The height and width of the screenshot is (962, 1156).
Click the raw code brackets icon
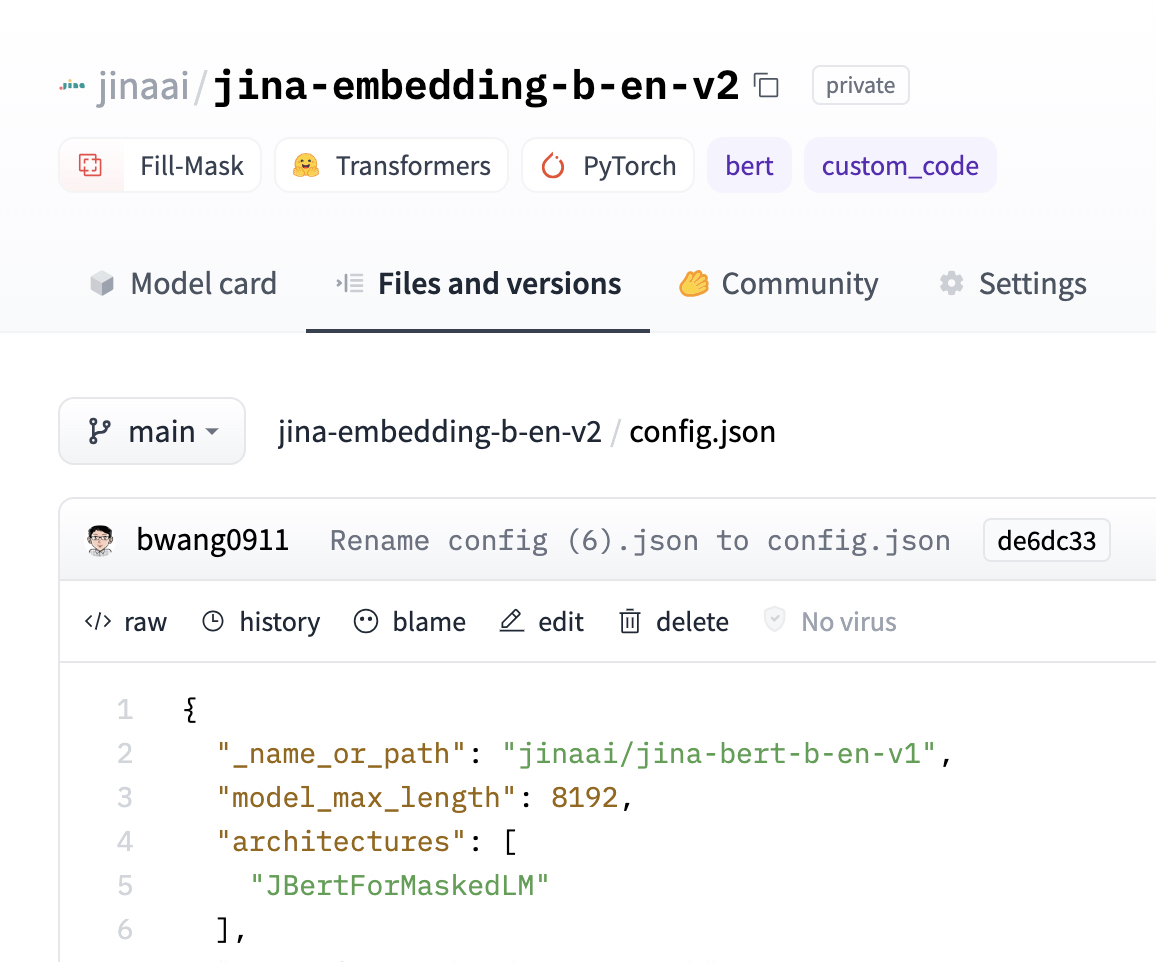coord(98,621)
